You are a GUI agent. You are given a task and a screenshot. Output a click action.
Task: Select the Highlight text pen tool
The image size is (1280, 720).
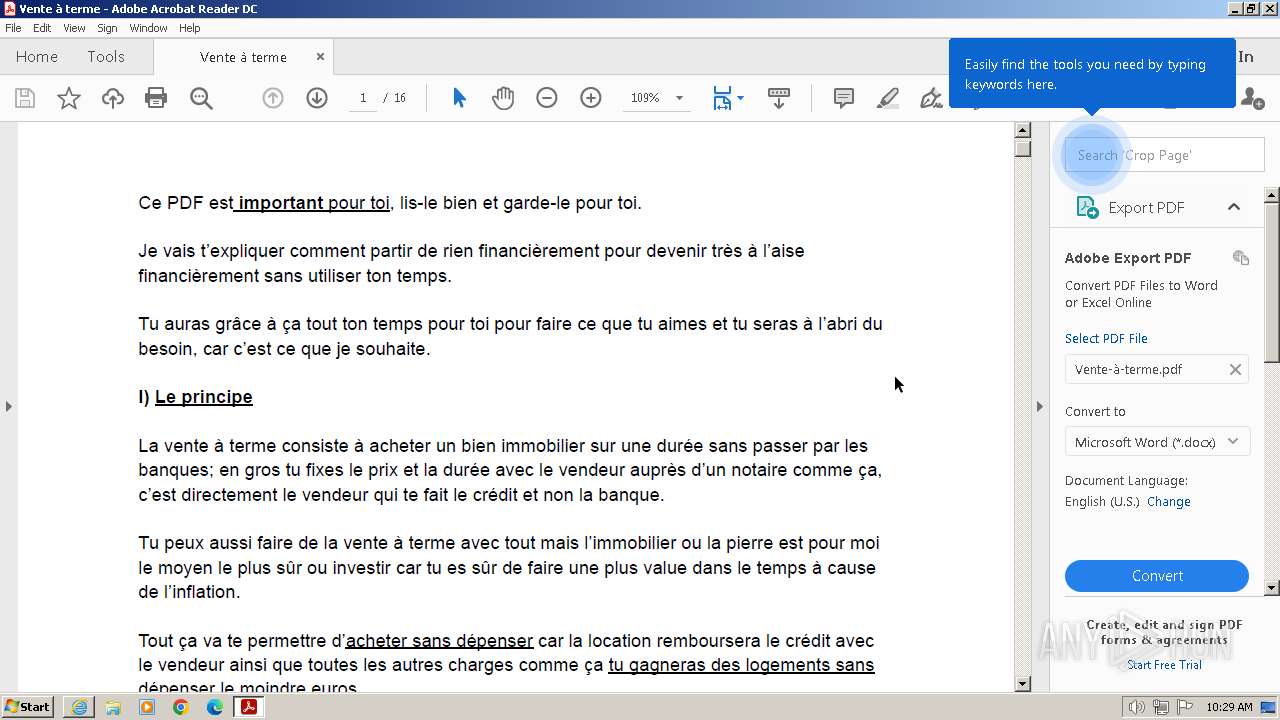pyautogui.click(x=887, y=98)
